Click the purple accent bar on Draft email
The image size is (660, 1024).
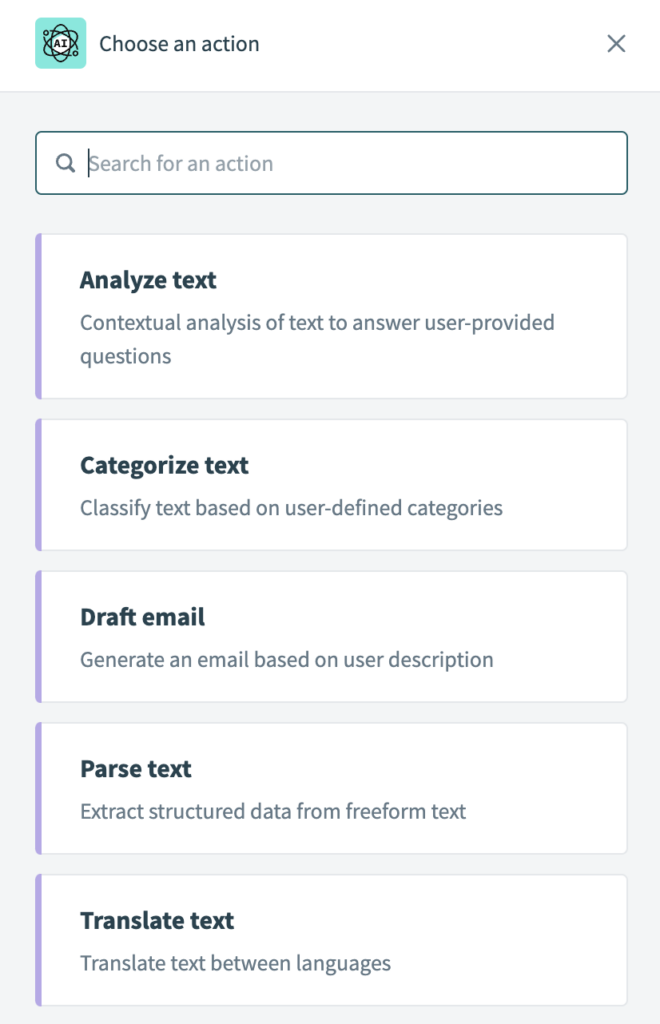pos(39,637)
